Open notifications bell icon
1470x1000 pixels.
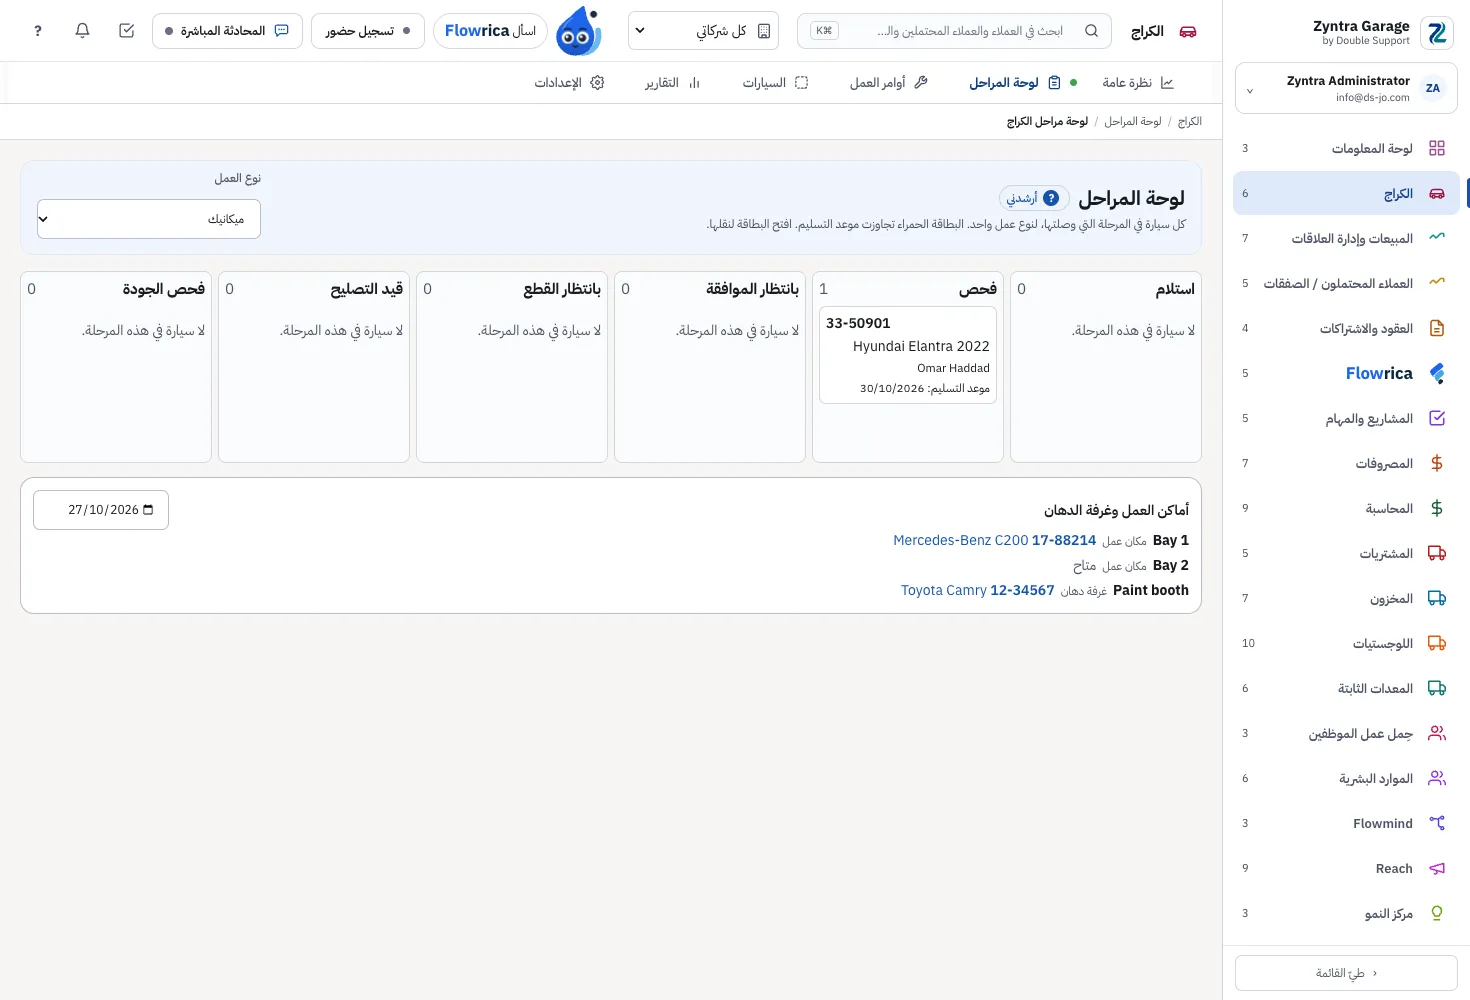[82, 31]
